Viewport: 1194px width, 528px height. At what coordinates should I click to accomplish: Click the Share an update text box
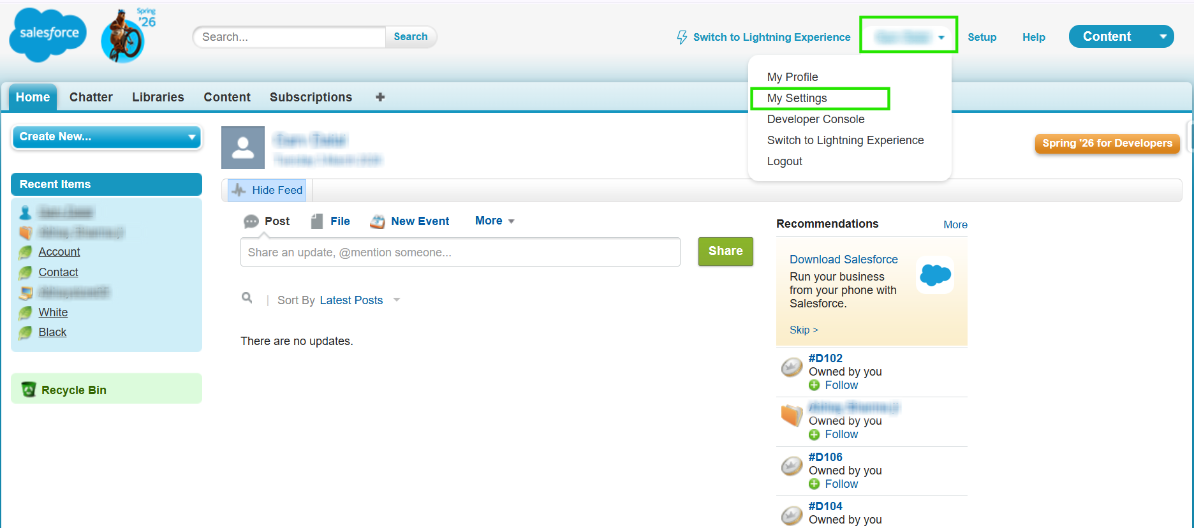click(460, 252)
